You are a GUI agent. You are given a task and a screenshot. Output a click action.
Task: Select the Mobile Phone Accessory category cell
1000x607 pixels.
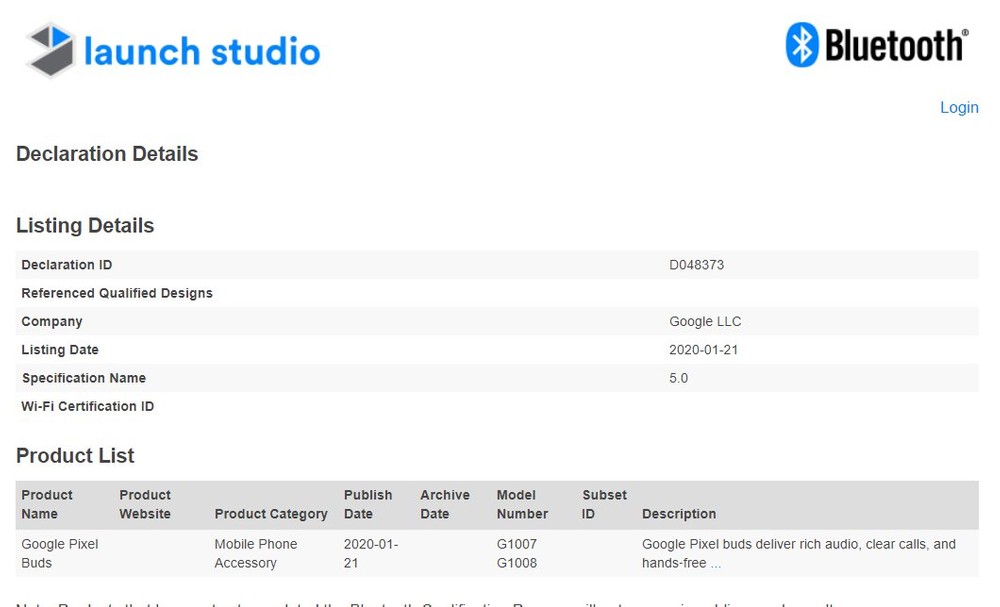(256, 553)
